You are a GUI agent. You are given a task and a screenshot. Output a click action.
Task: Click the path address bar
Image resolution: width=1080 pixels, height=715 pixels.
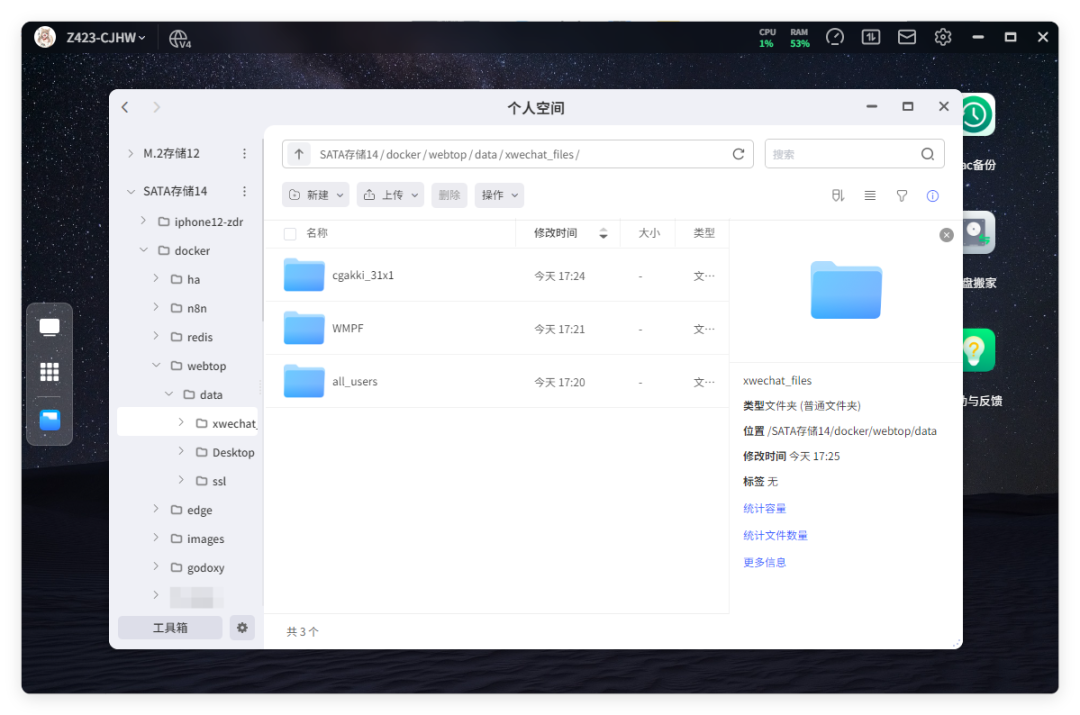point(518,154)
